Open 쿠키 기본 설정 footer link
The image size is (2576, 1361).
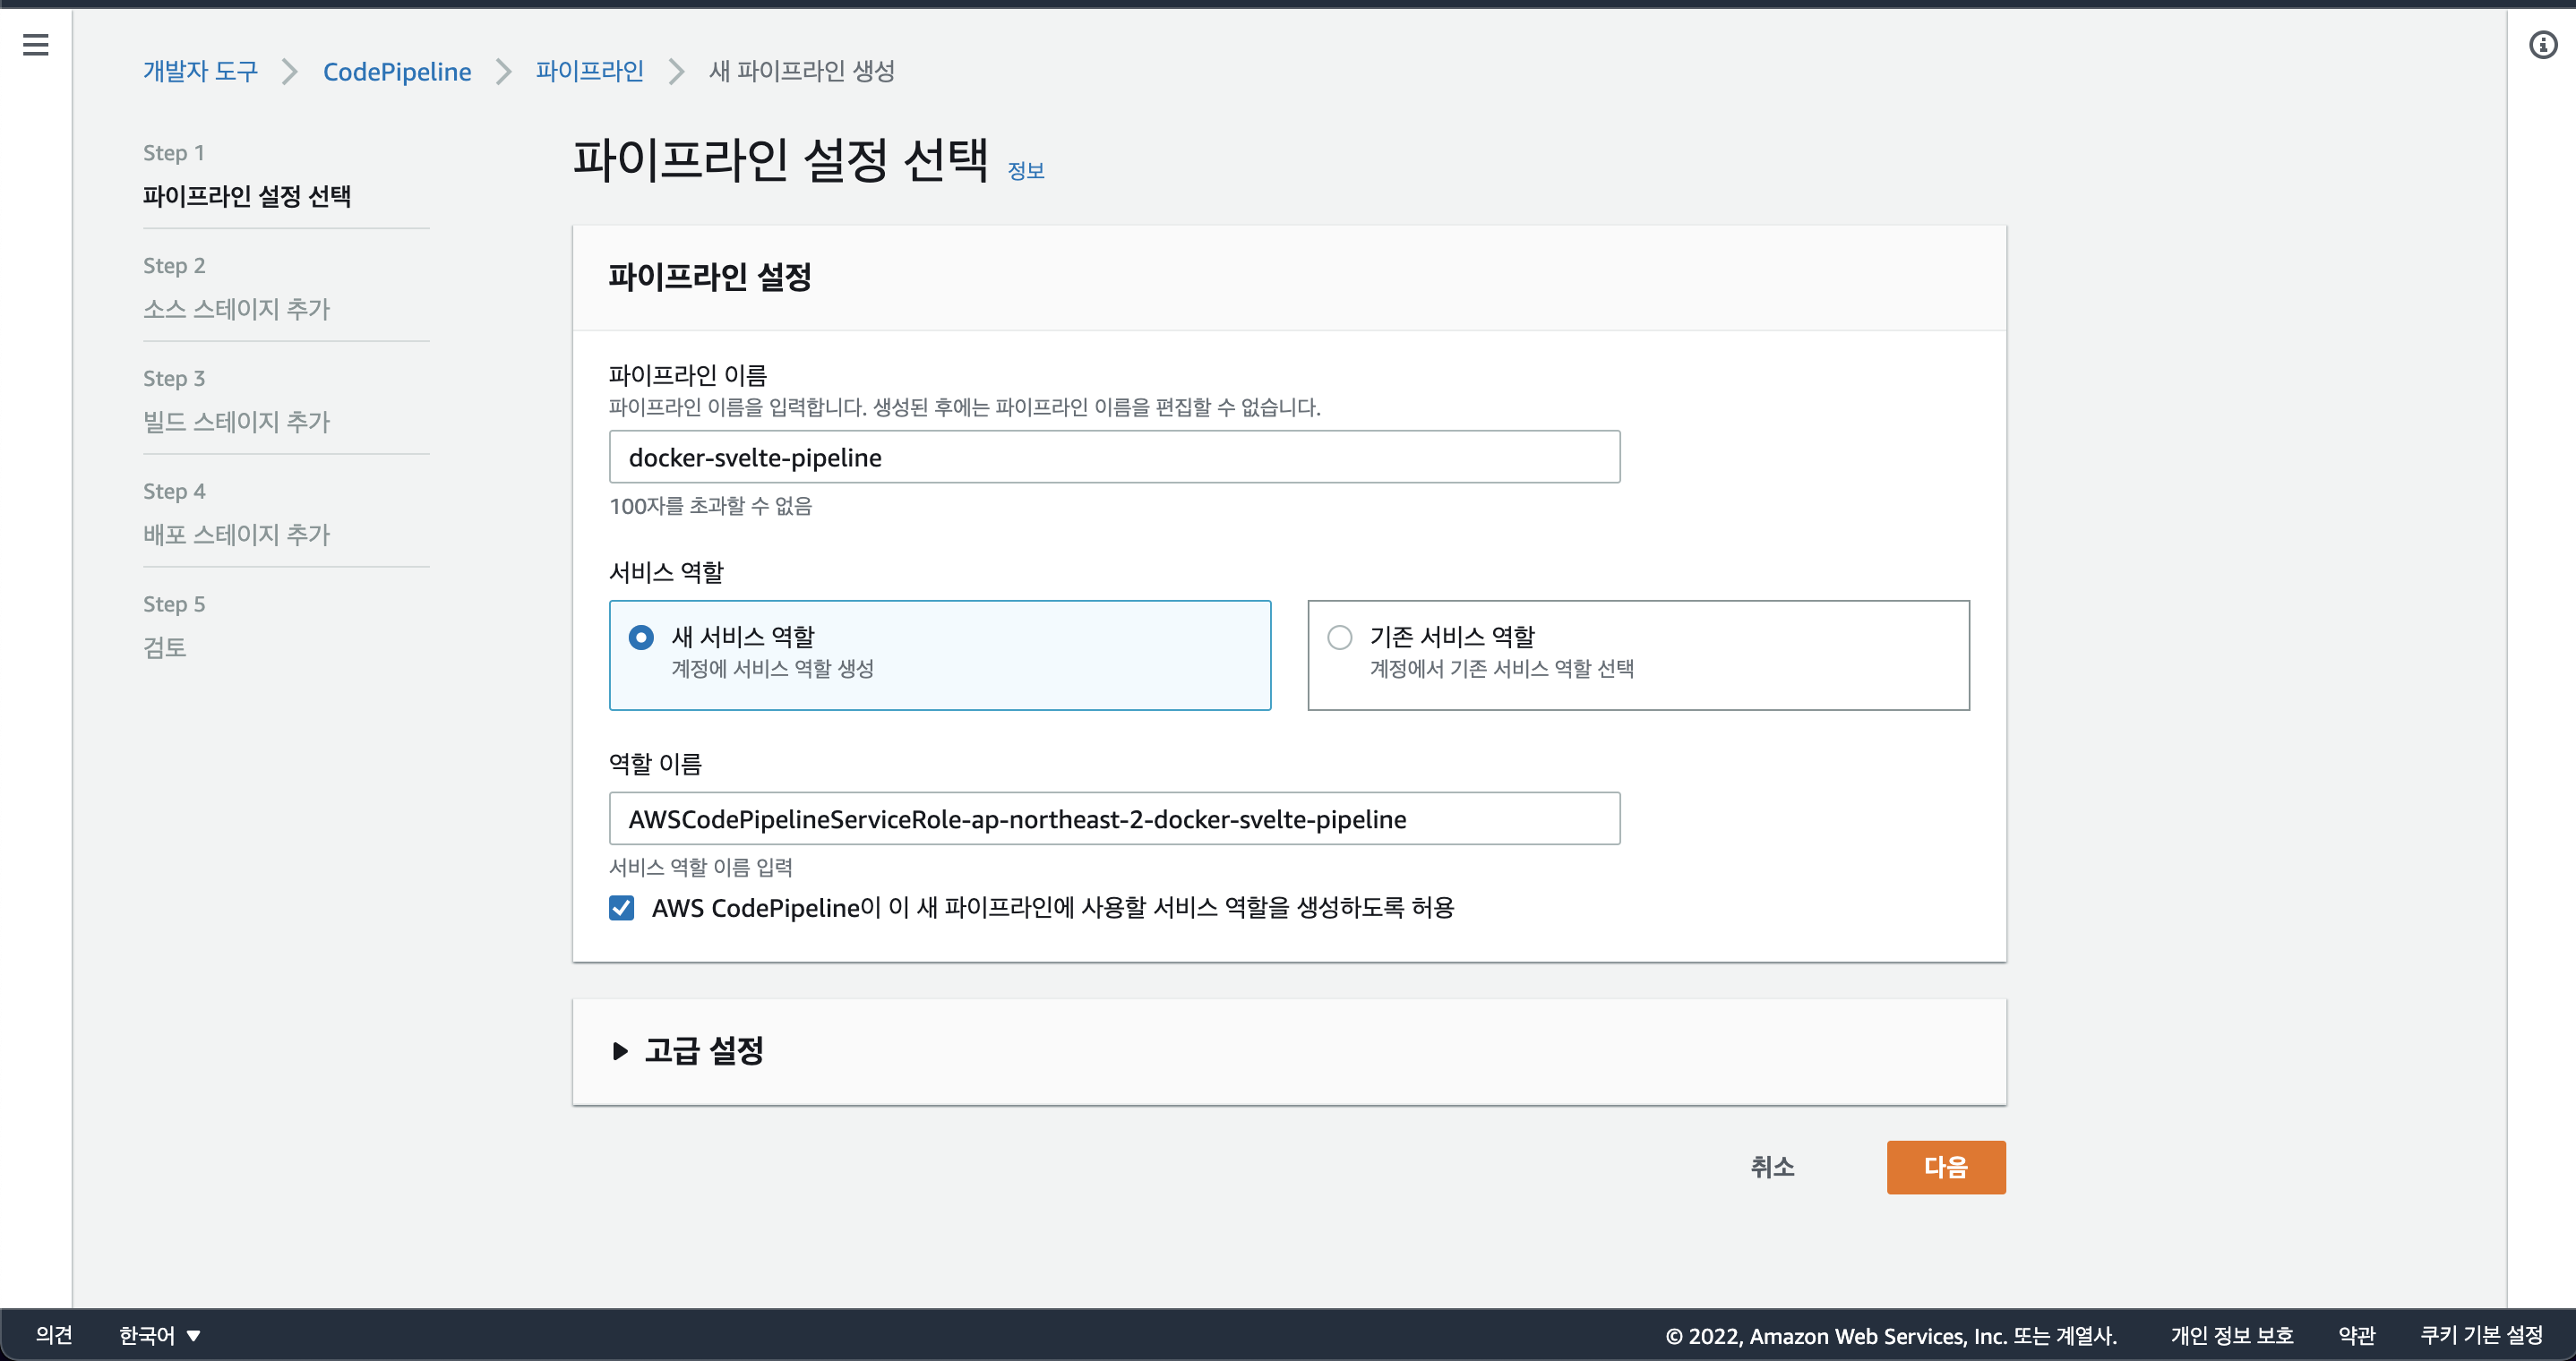(x=2481, y=1336)
